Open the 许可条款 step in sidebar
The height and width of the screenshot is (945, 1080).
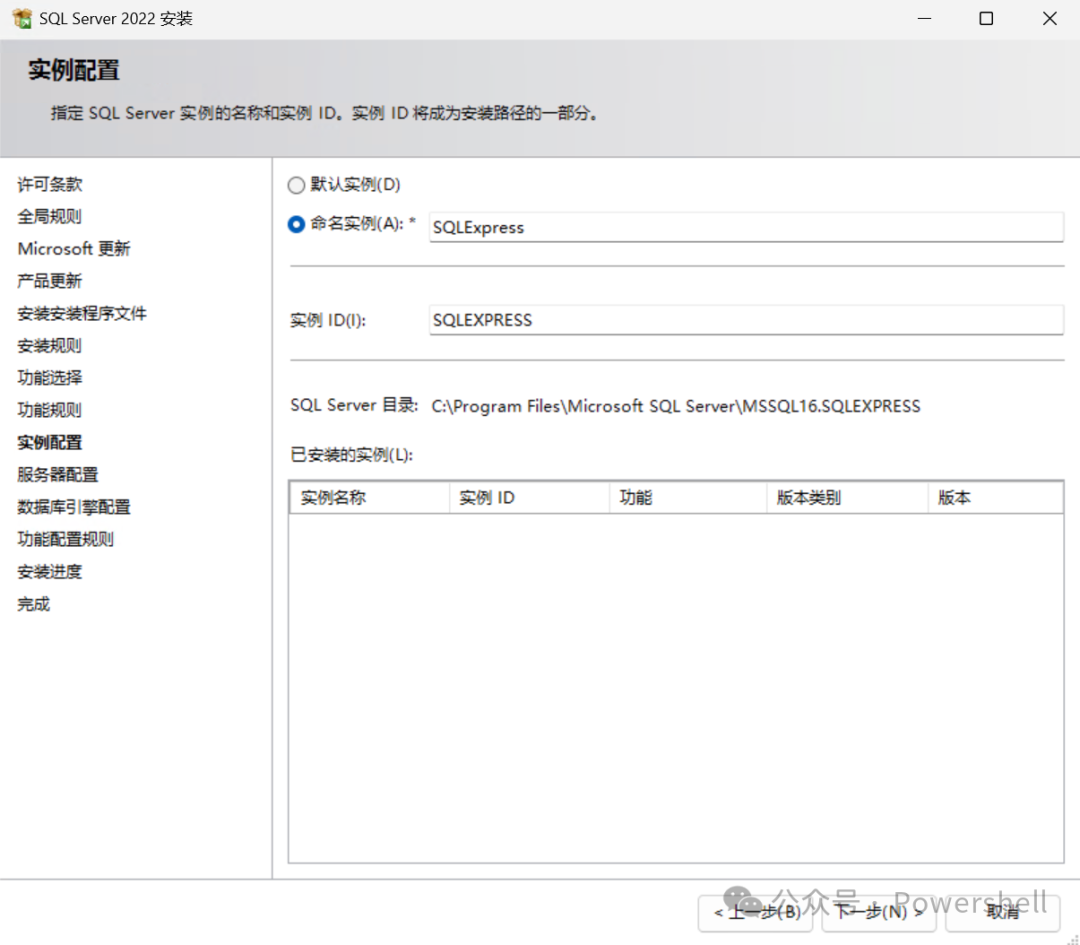[x=50, y=184]
